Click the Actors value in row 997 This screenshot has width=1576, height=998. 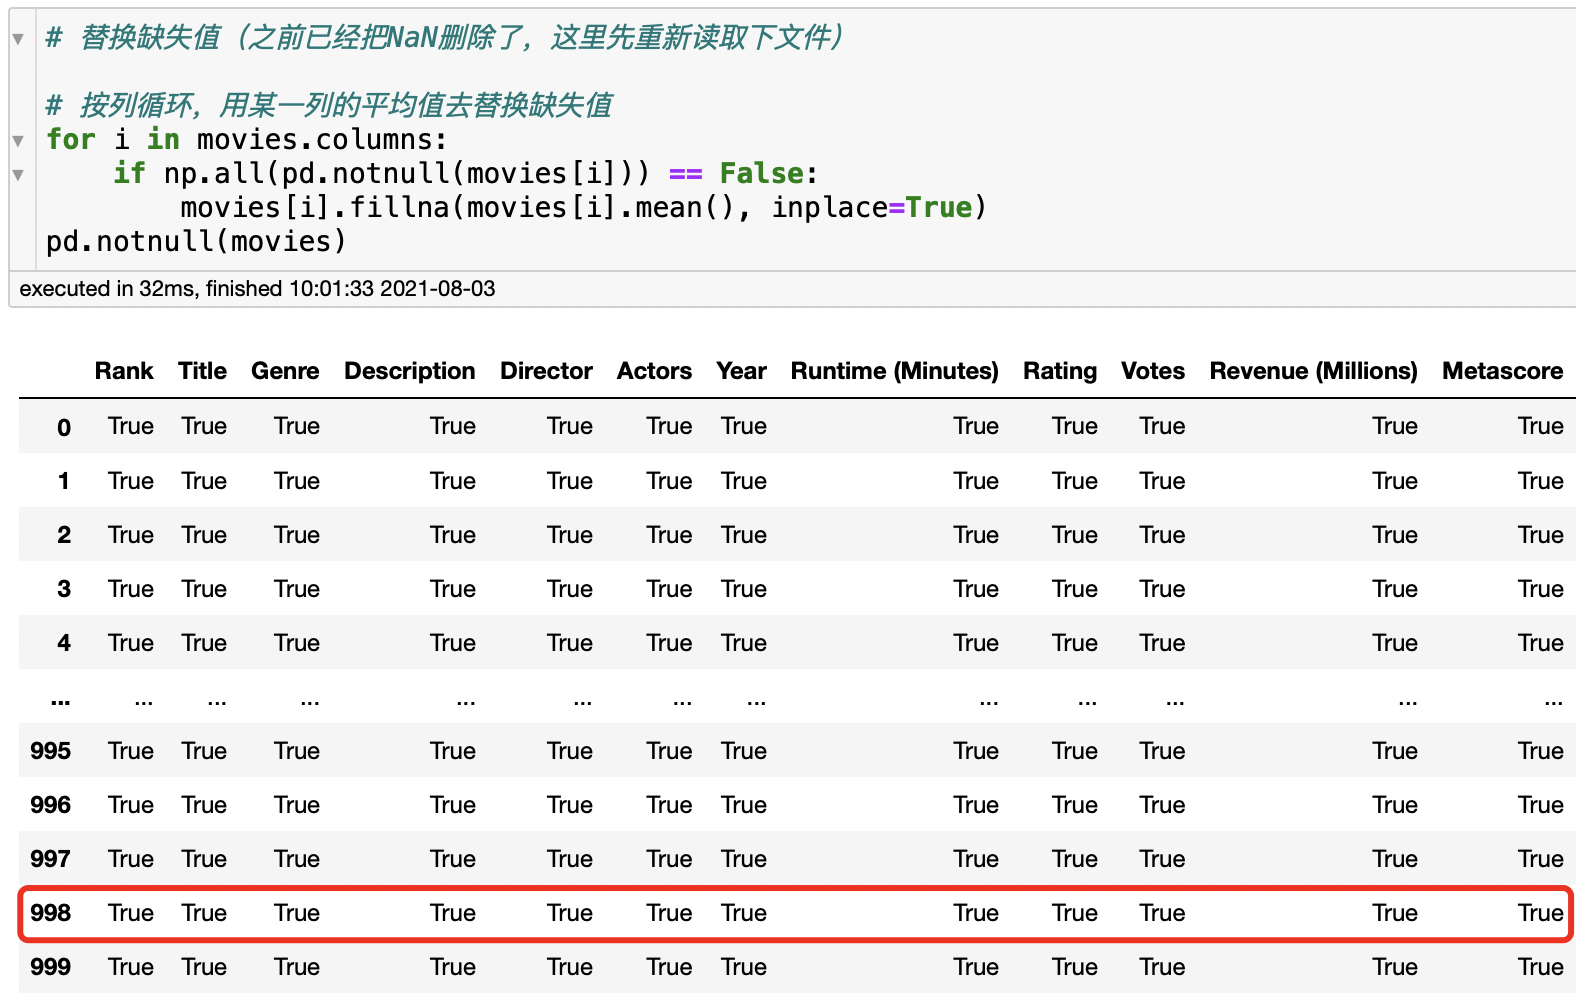click(669, 859)
